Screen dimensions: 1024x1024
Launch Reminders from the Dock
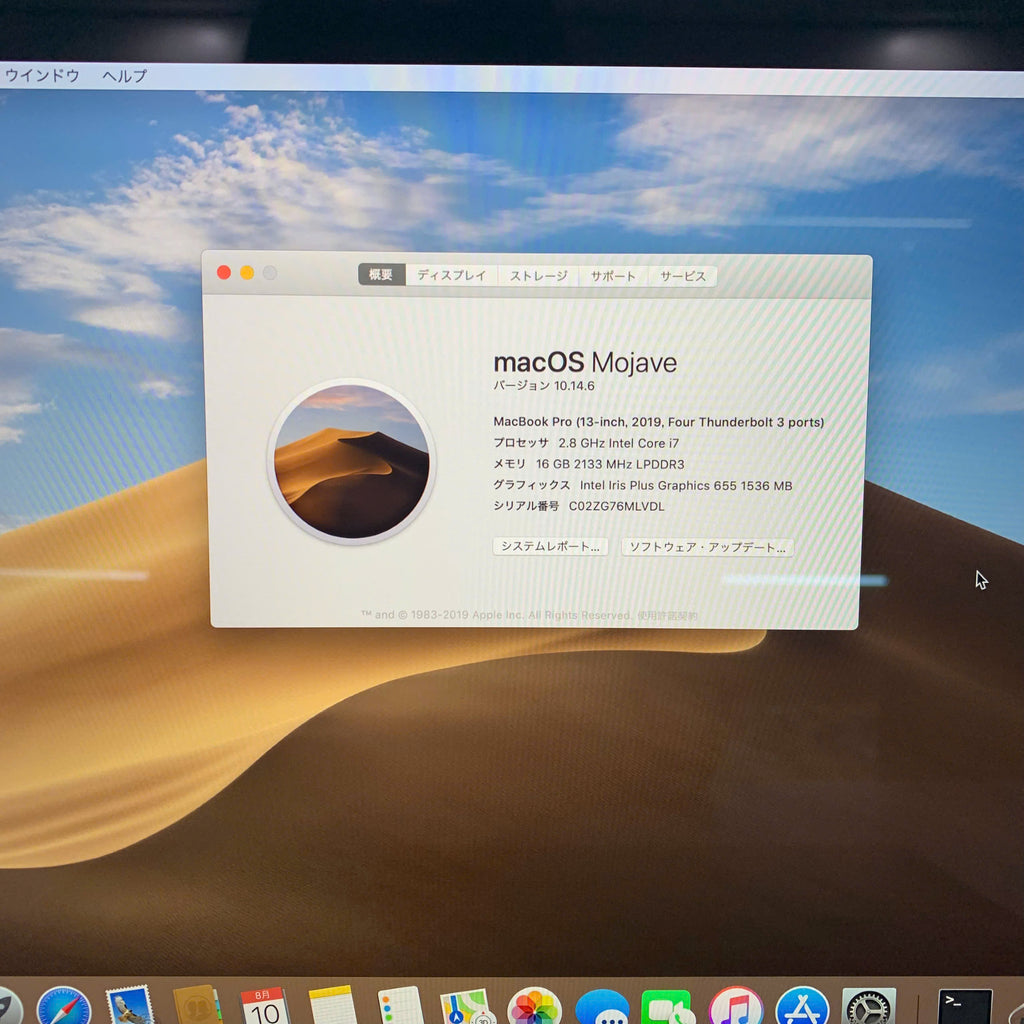[400, 1006]
